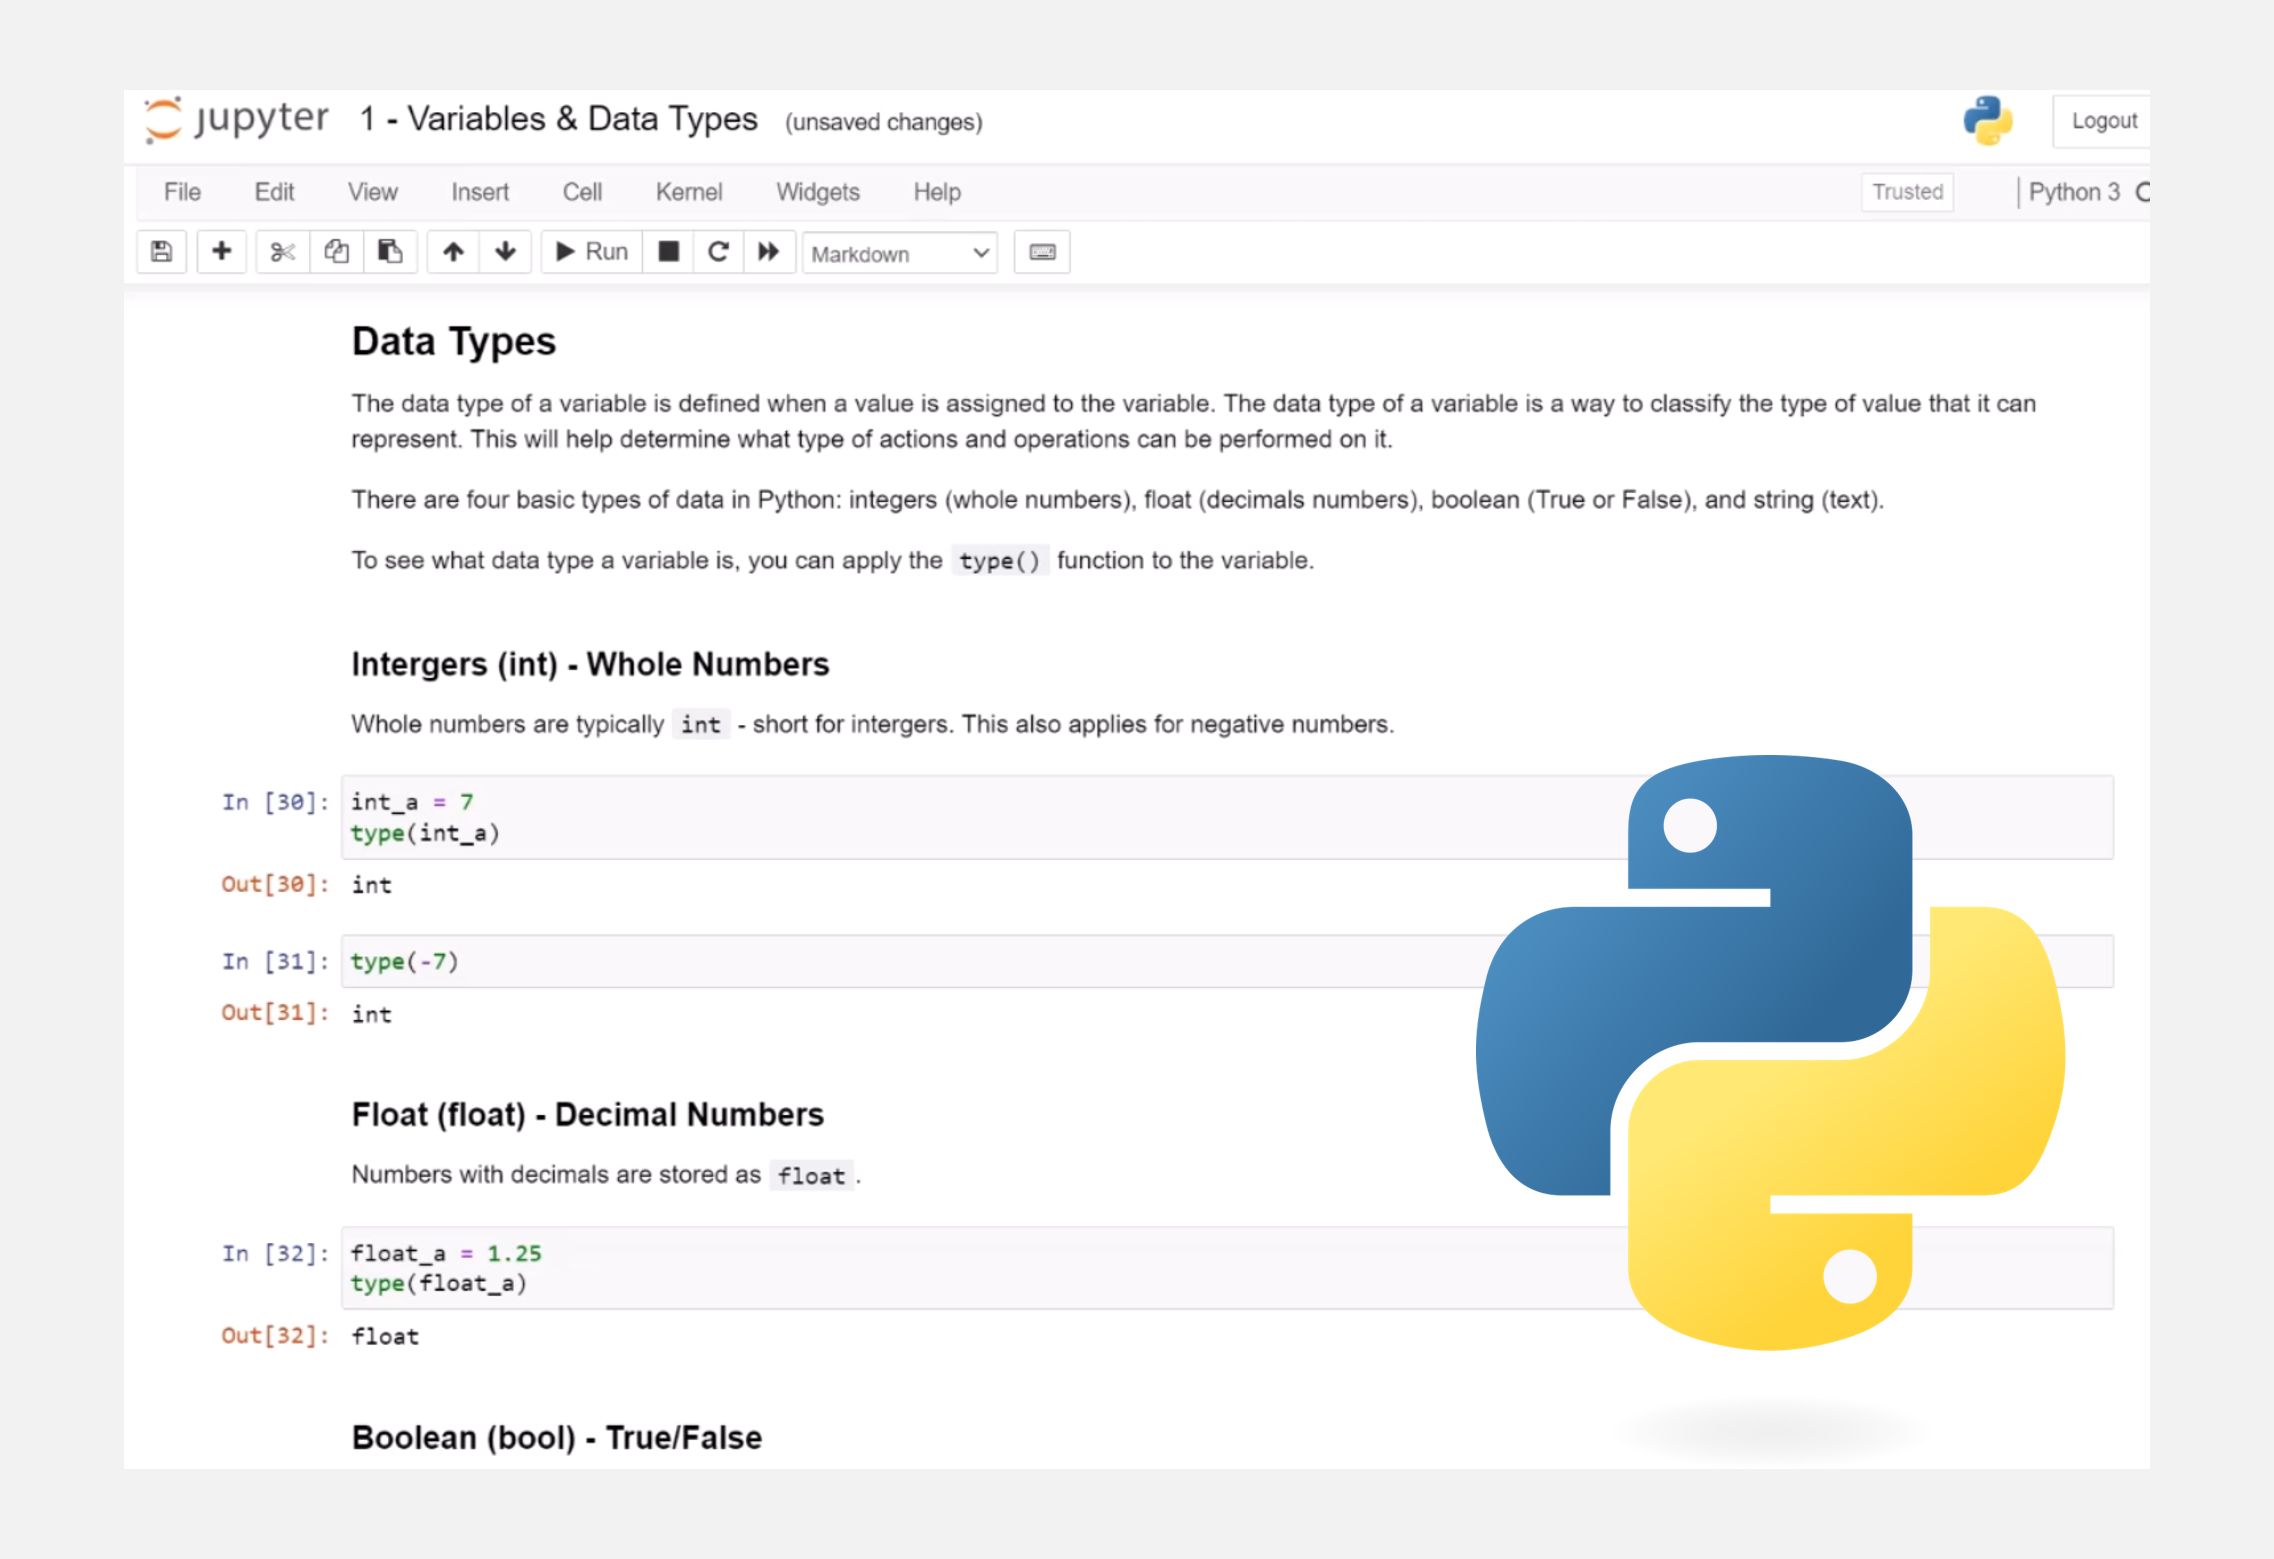Open the Kernel menu
2274x1559 pixels.
688,192
